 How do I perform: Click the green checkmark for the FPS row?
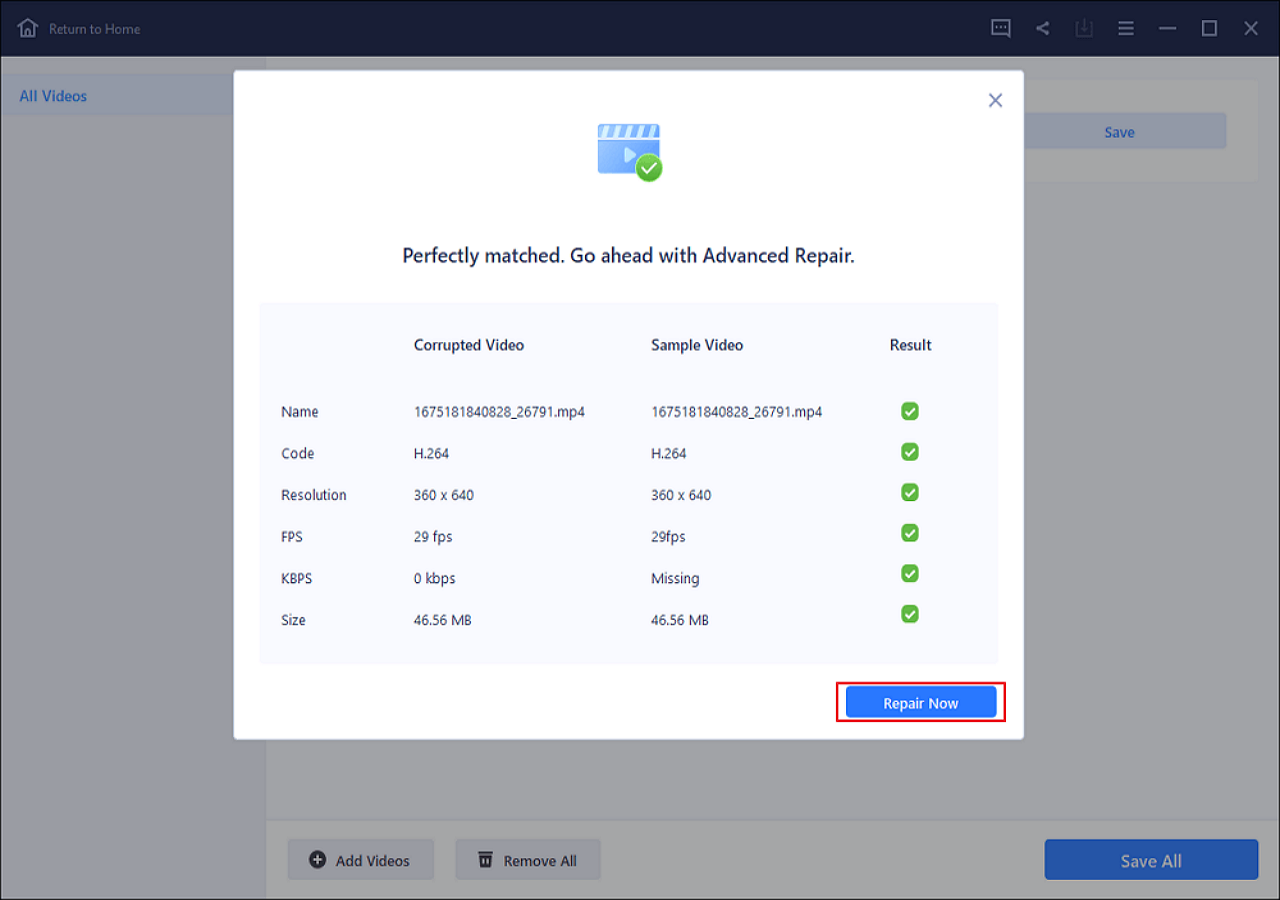click(910, 533)
